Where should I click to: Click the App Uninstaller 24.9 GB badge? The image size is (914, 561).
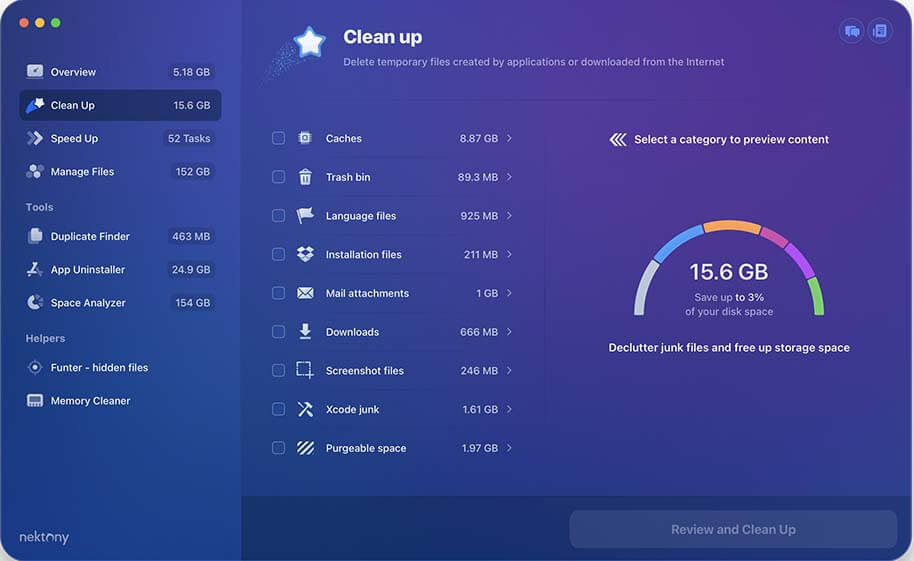tap(191, 269)
